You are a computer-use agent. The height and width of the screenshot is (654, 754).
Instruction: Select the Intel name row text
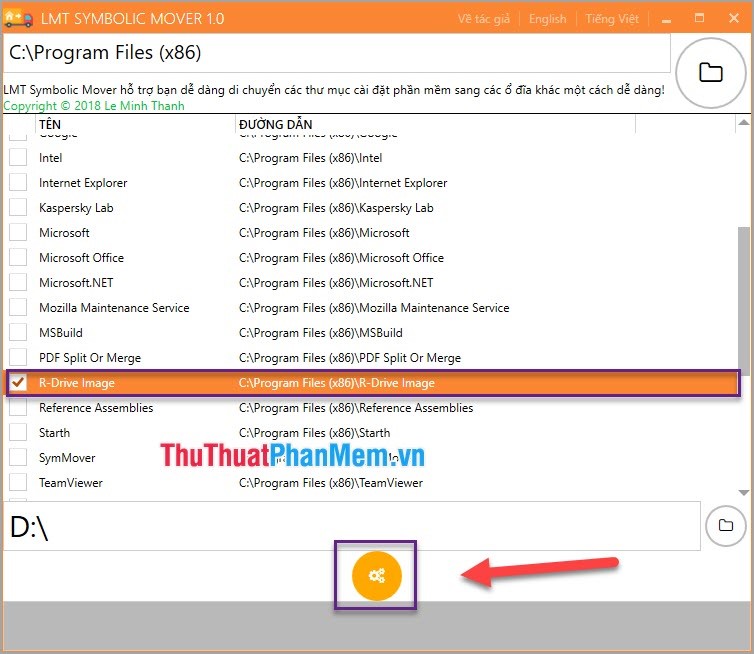[x=50, y=158]
